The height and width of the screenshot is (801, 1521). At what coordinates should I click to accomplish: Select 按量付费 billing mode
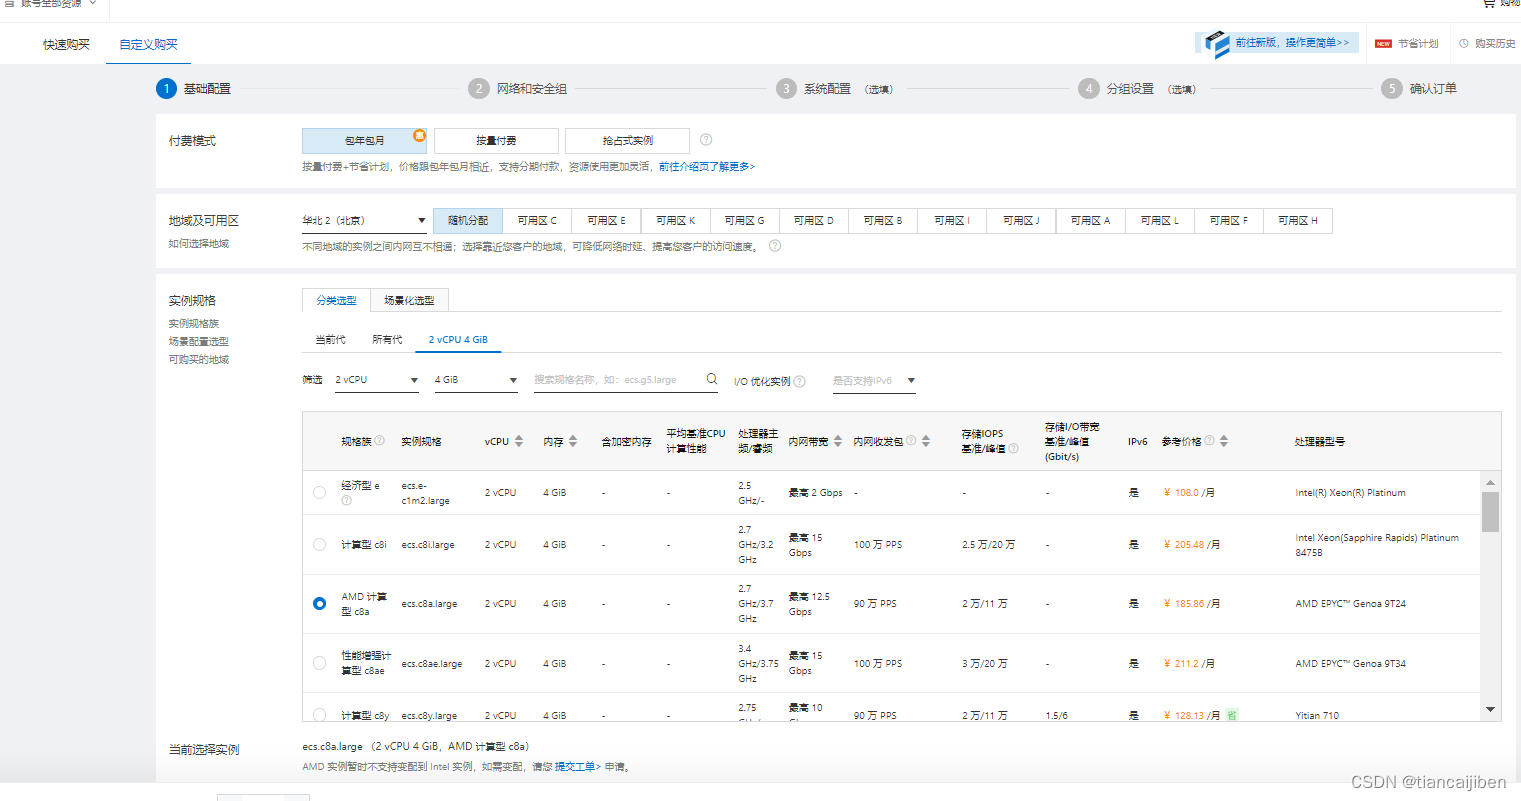pos(496,141)
